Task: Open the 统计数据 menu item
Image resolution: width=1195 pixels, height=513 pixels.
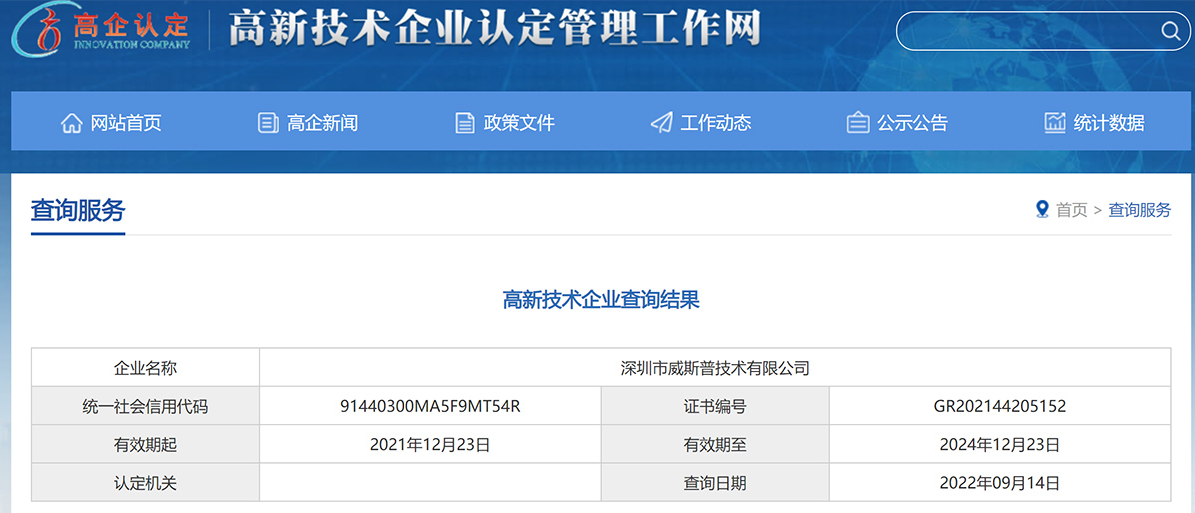Action: [1094, 123]
